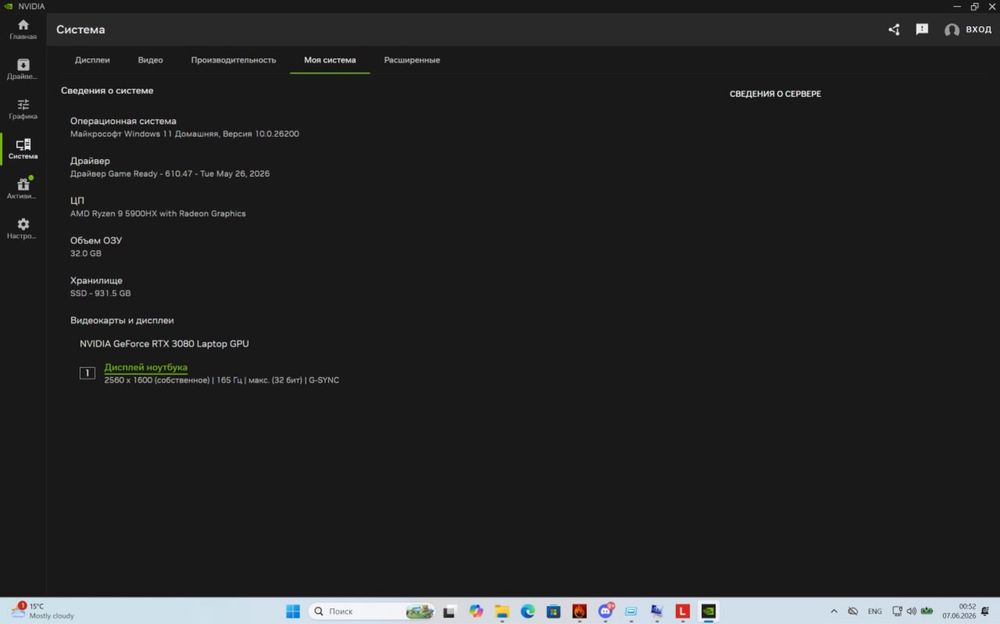Viewport: 1000px width, 624px height.
Task: Open Настройки gear in sidebar
Action: [23, 228]
